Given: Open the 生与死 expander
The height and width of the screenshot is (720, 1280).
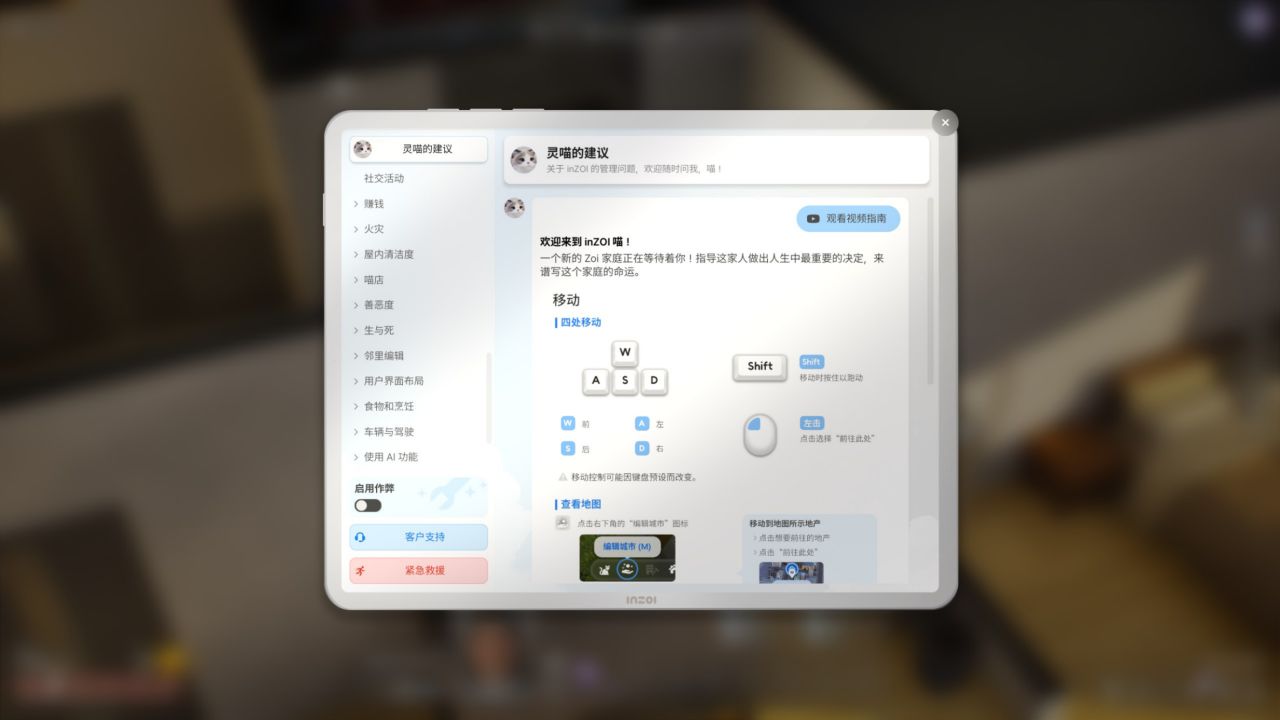Looking at the screenshot, I should pyautogui.click(x=374, y=330).
